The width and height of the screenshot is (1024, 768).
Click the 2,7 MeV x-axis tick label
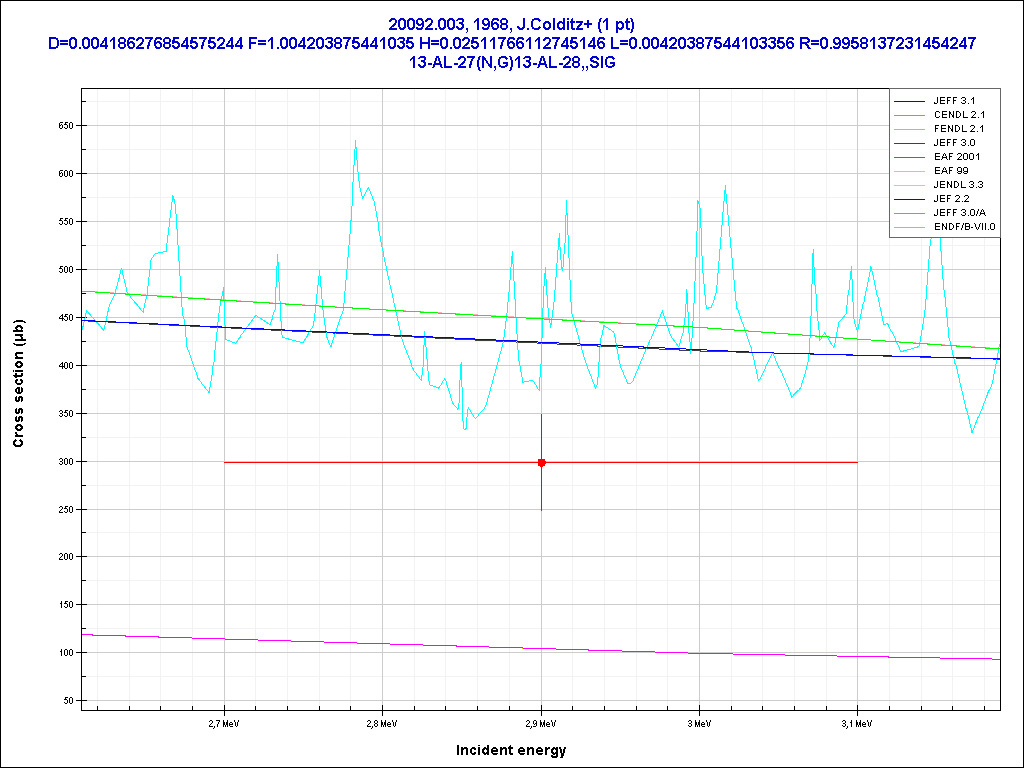pos(224,722)
